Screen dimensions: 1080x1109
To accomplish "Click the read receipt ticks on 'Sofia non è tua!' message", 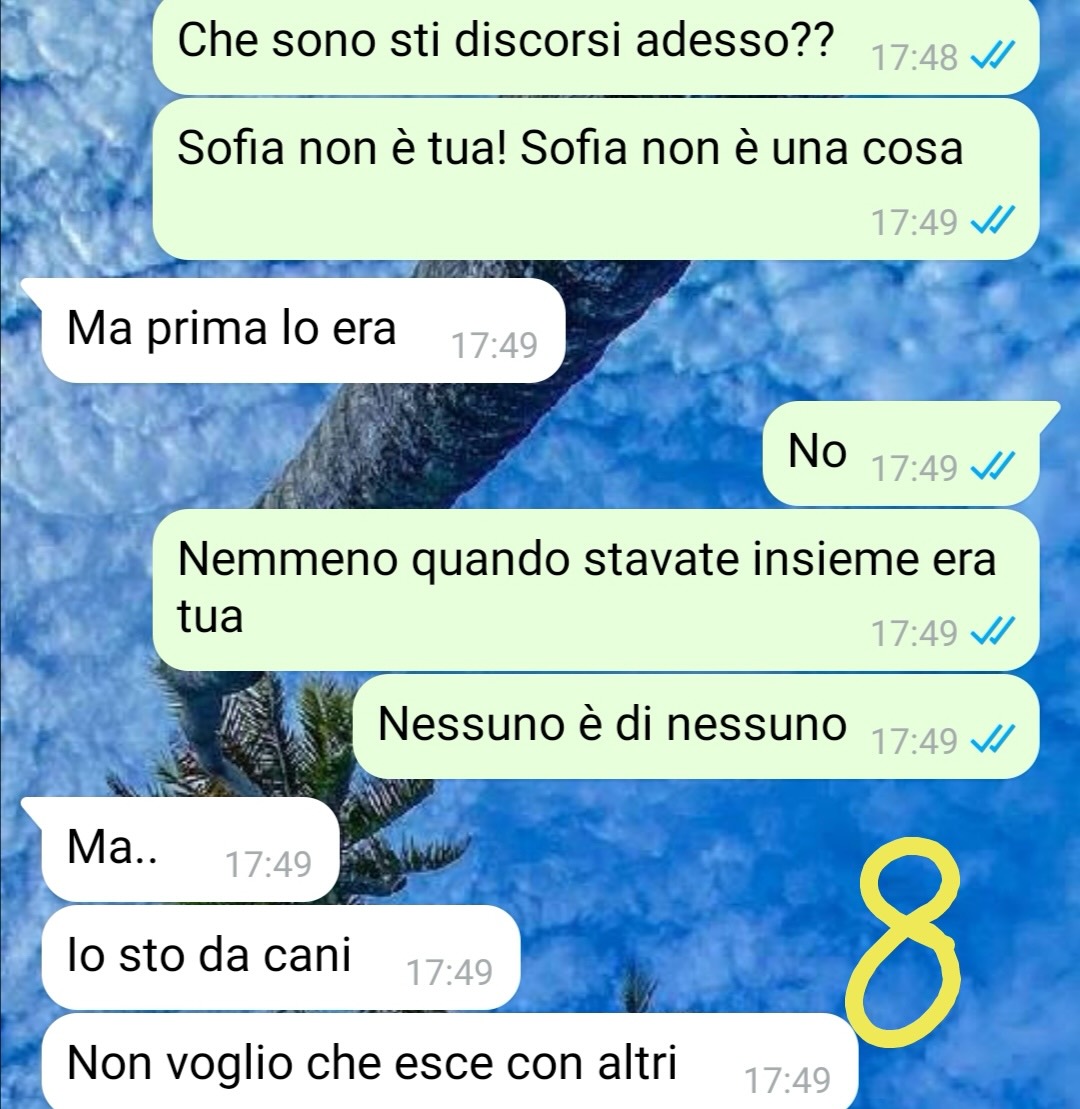I will pyautogui.click(x=993, y=221).
